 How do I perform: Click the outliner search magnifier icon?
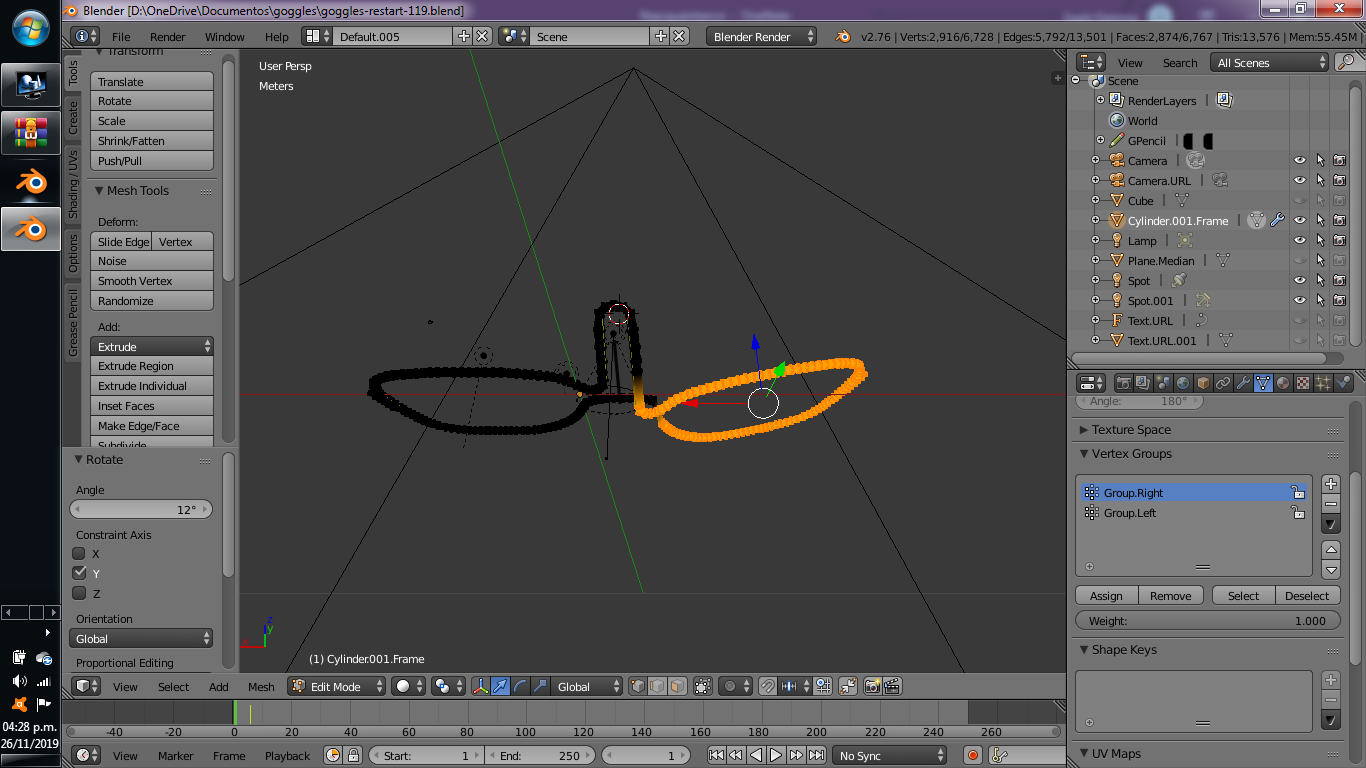pyautogui.click(x=1346, y=62)
